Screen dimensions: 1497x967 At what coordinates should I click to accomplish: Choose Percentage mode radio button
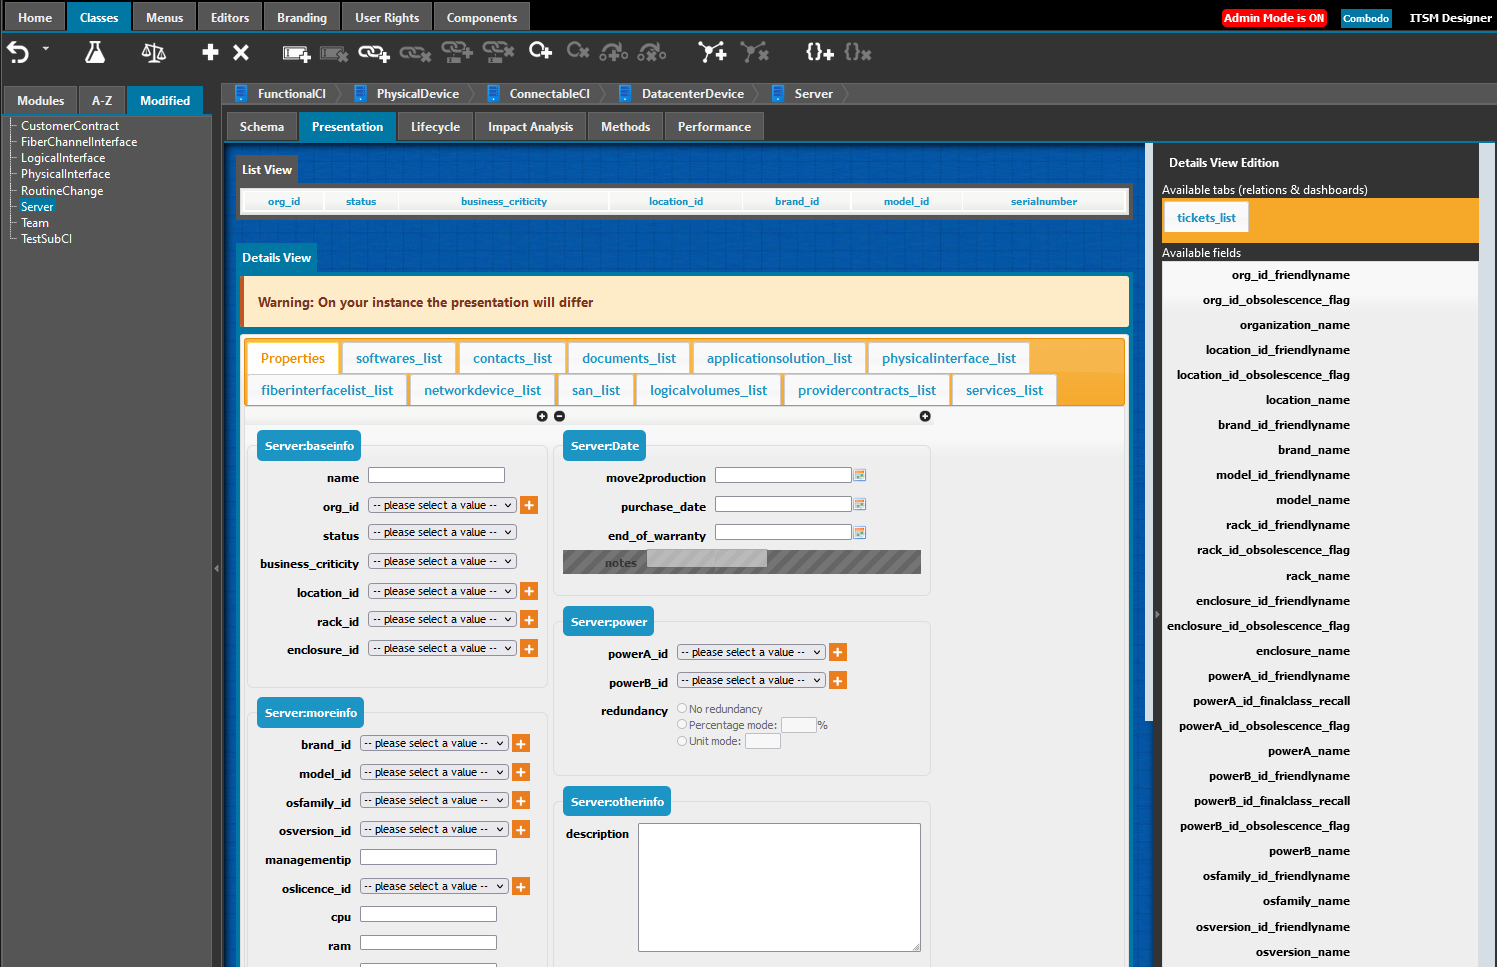(682, 725)
